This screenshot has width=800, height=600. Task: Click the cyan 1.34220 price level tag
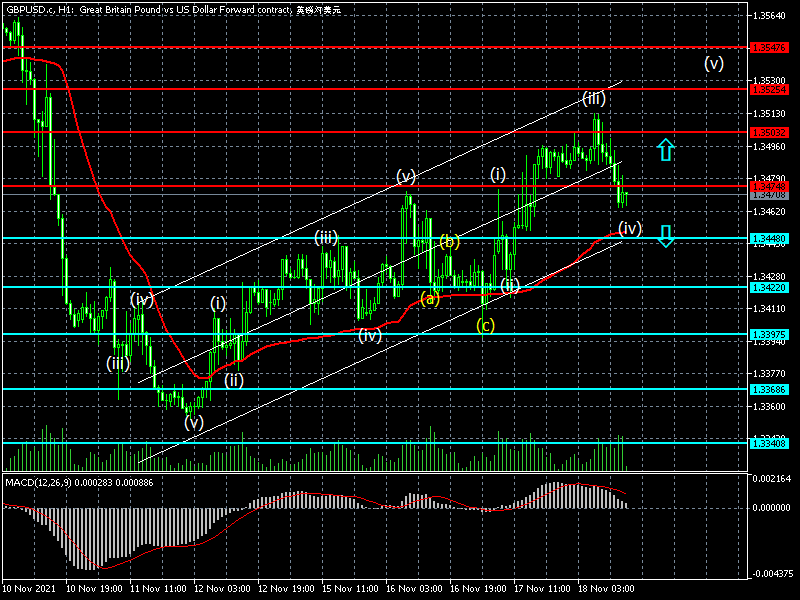[x=772, y=288]
